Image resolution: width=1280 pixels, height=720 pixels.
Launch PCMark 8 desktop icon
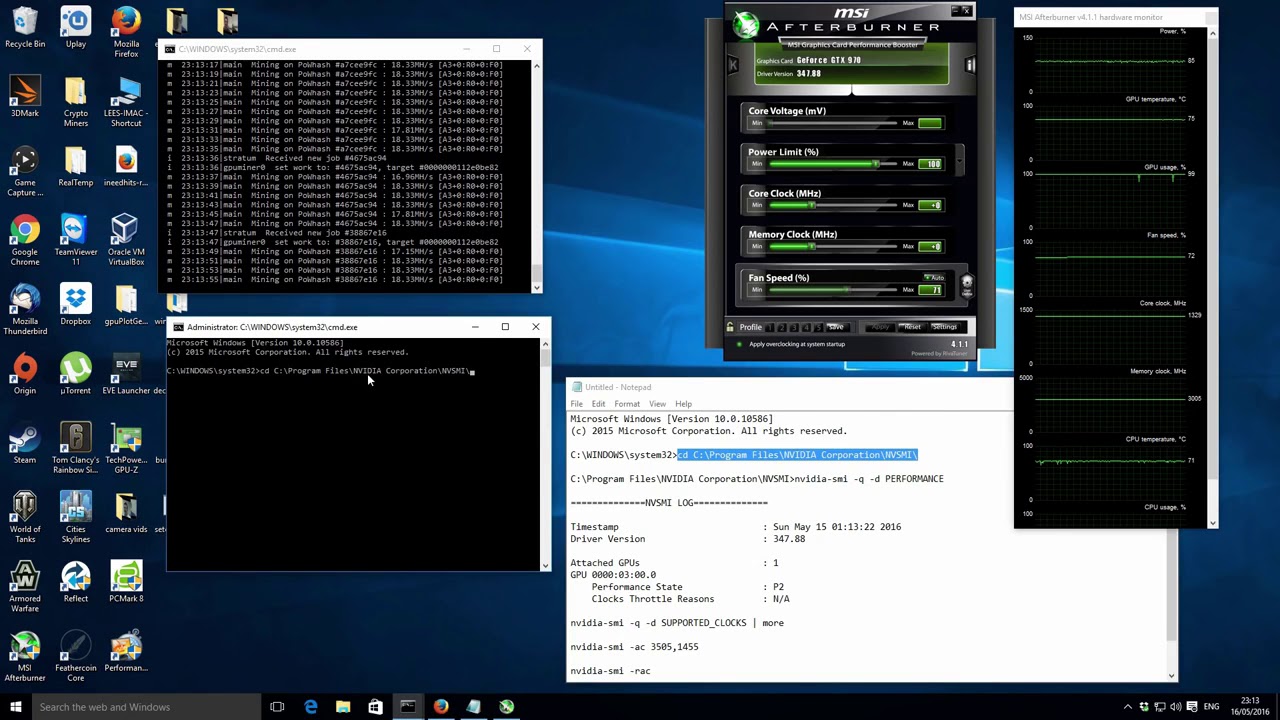point(126,582)
